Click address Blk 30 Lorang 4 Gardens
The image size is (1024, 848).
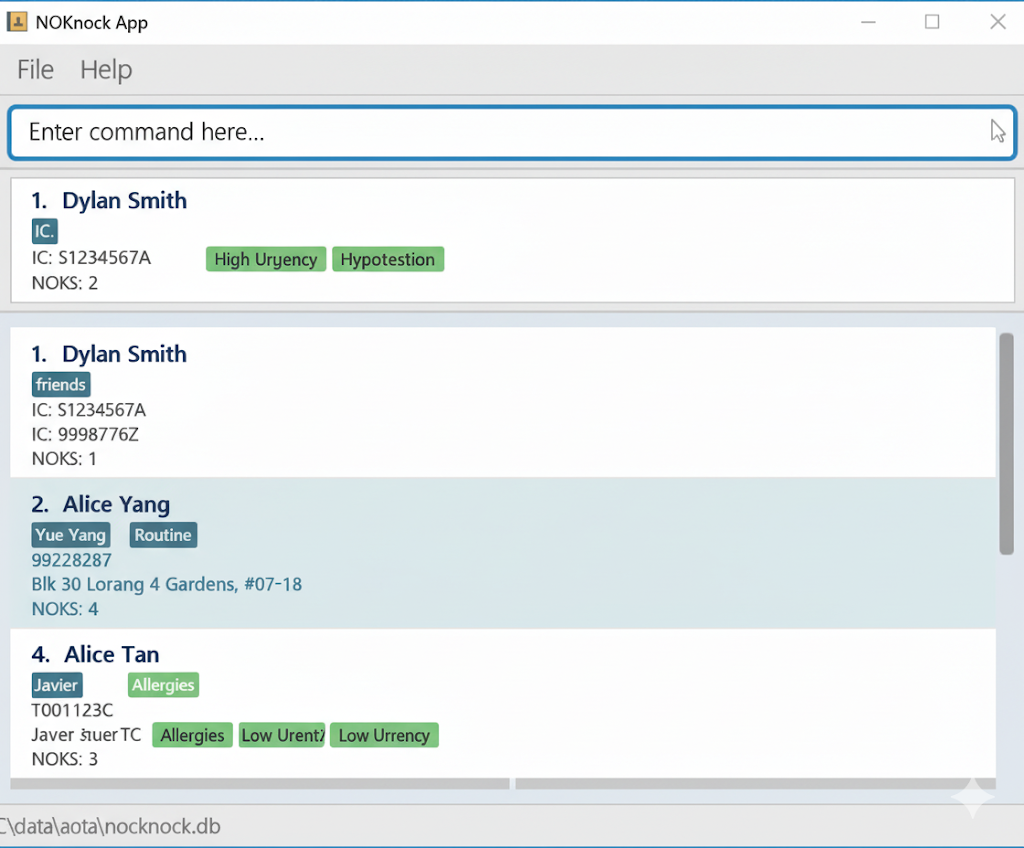coord(166,584)
